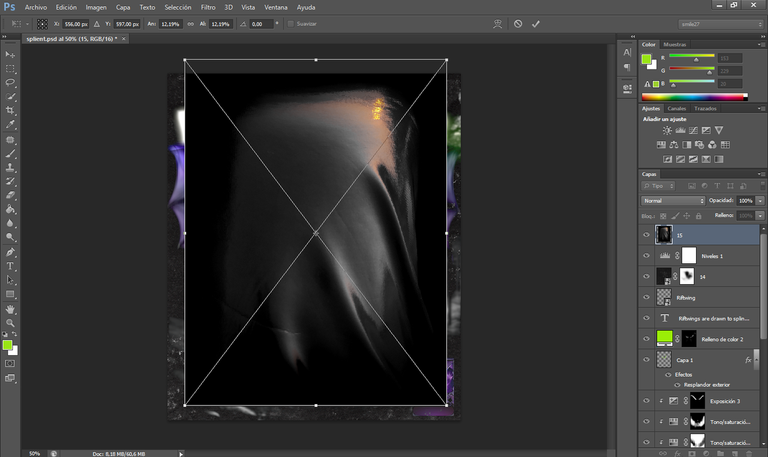This screenshot has height=457, width=768.
Task: Open the Archivo menu
Action: click(36, 7)
